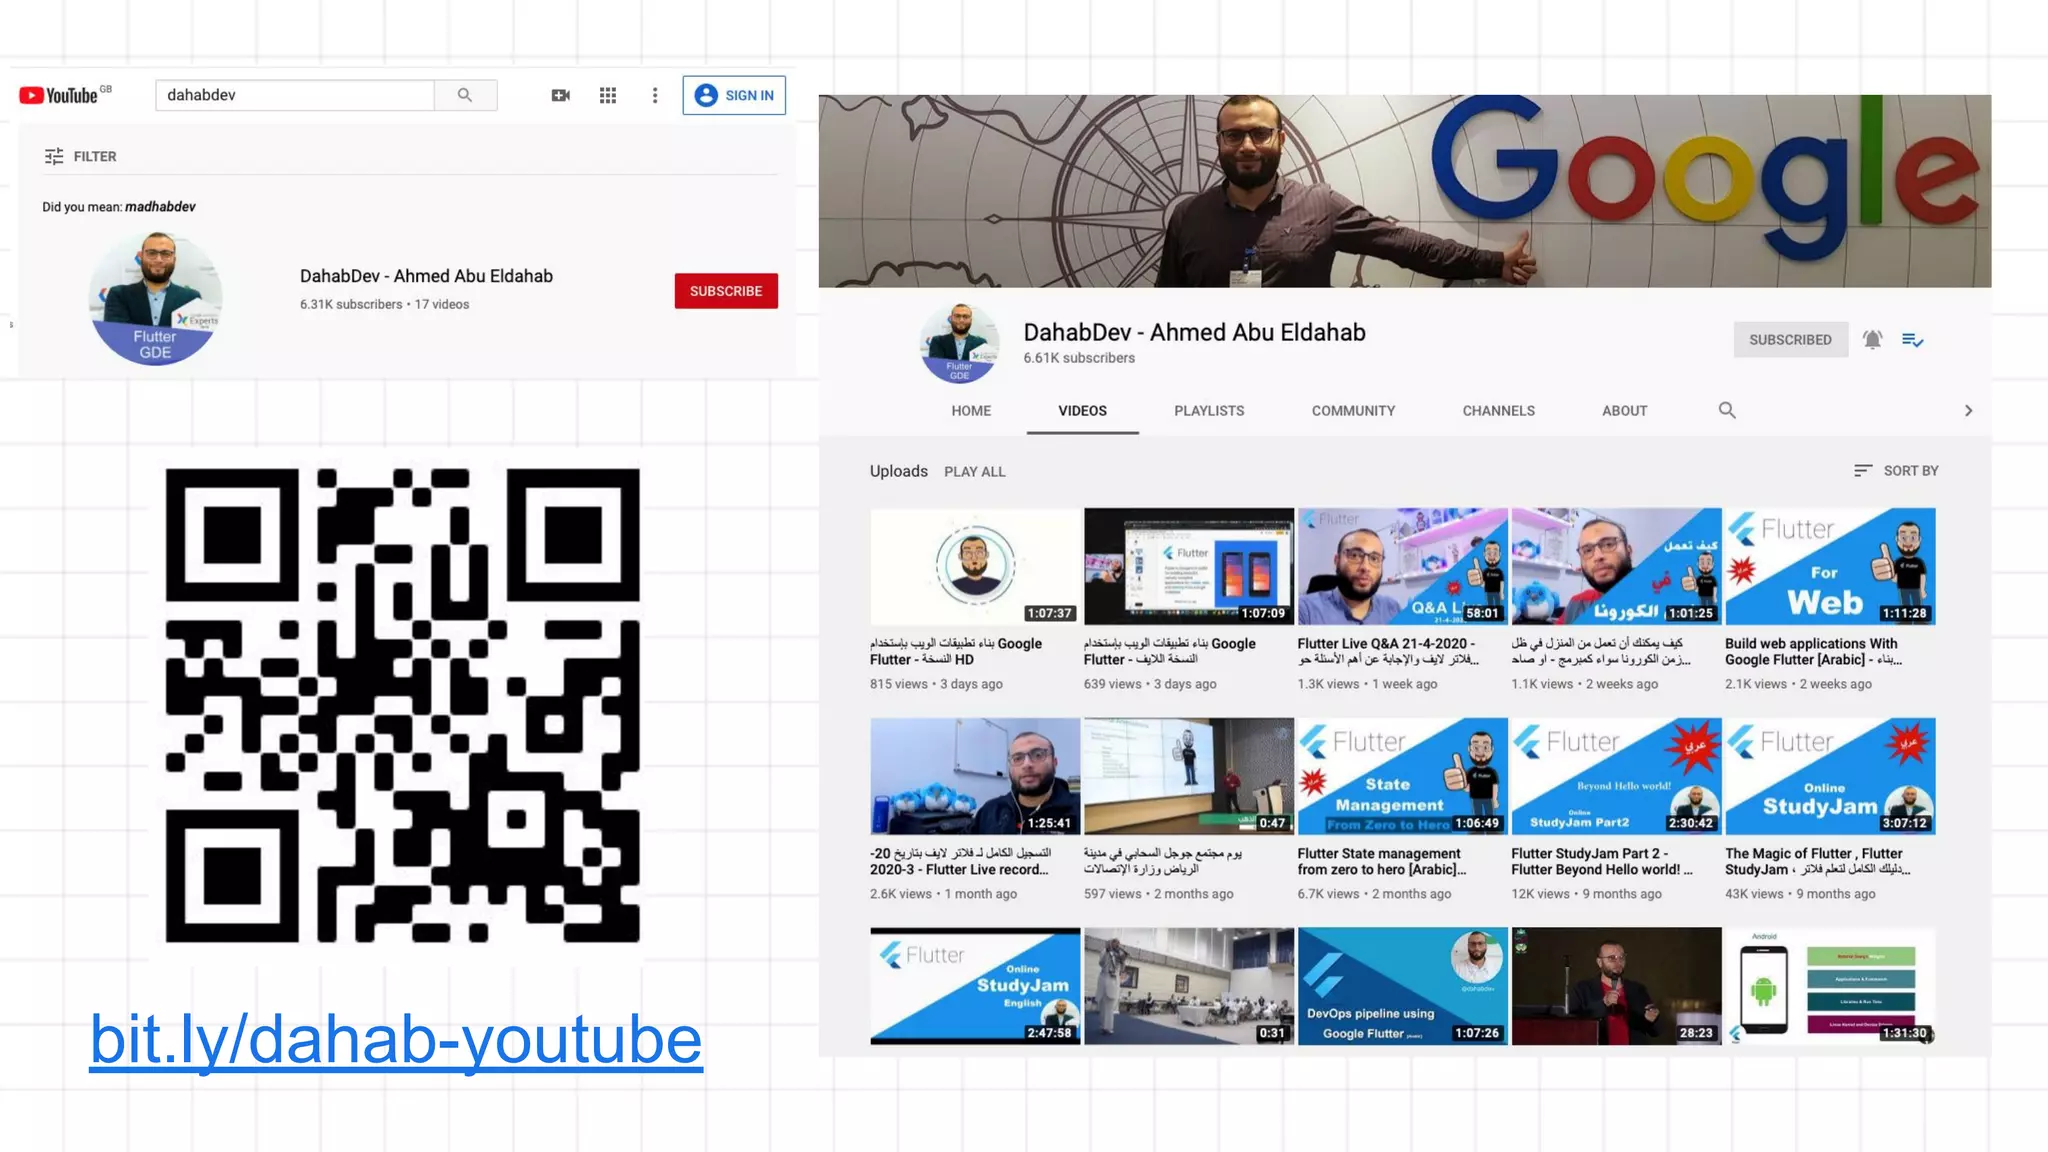Open Flutter Live Q&A 21-4-2020 thumbnail

(x=1402, y=566)
